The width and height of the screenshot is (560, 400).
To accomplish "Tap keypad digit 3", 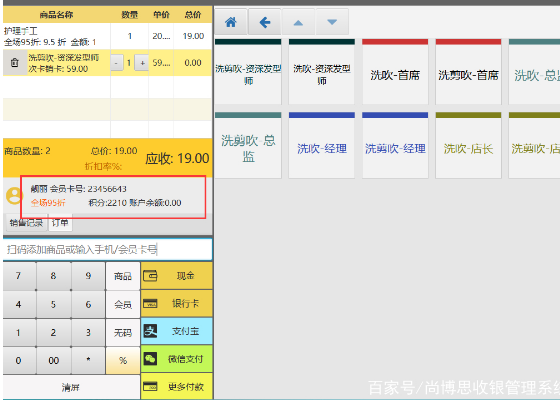I will [88, 332].
